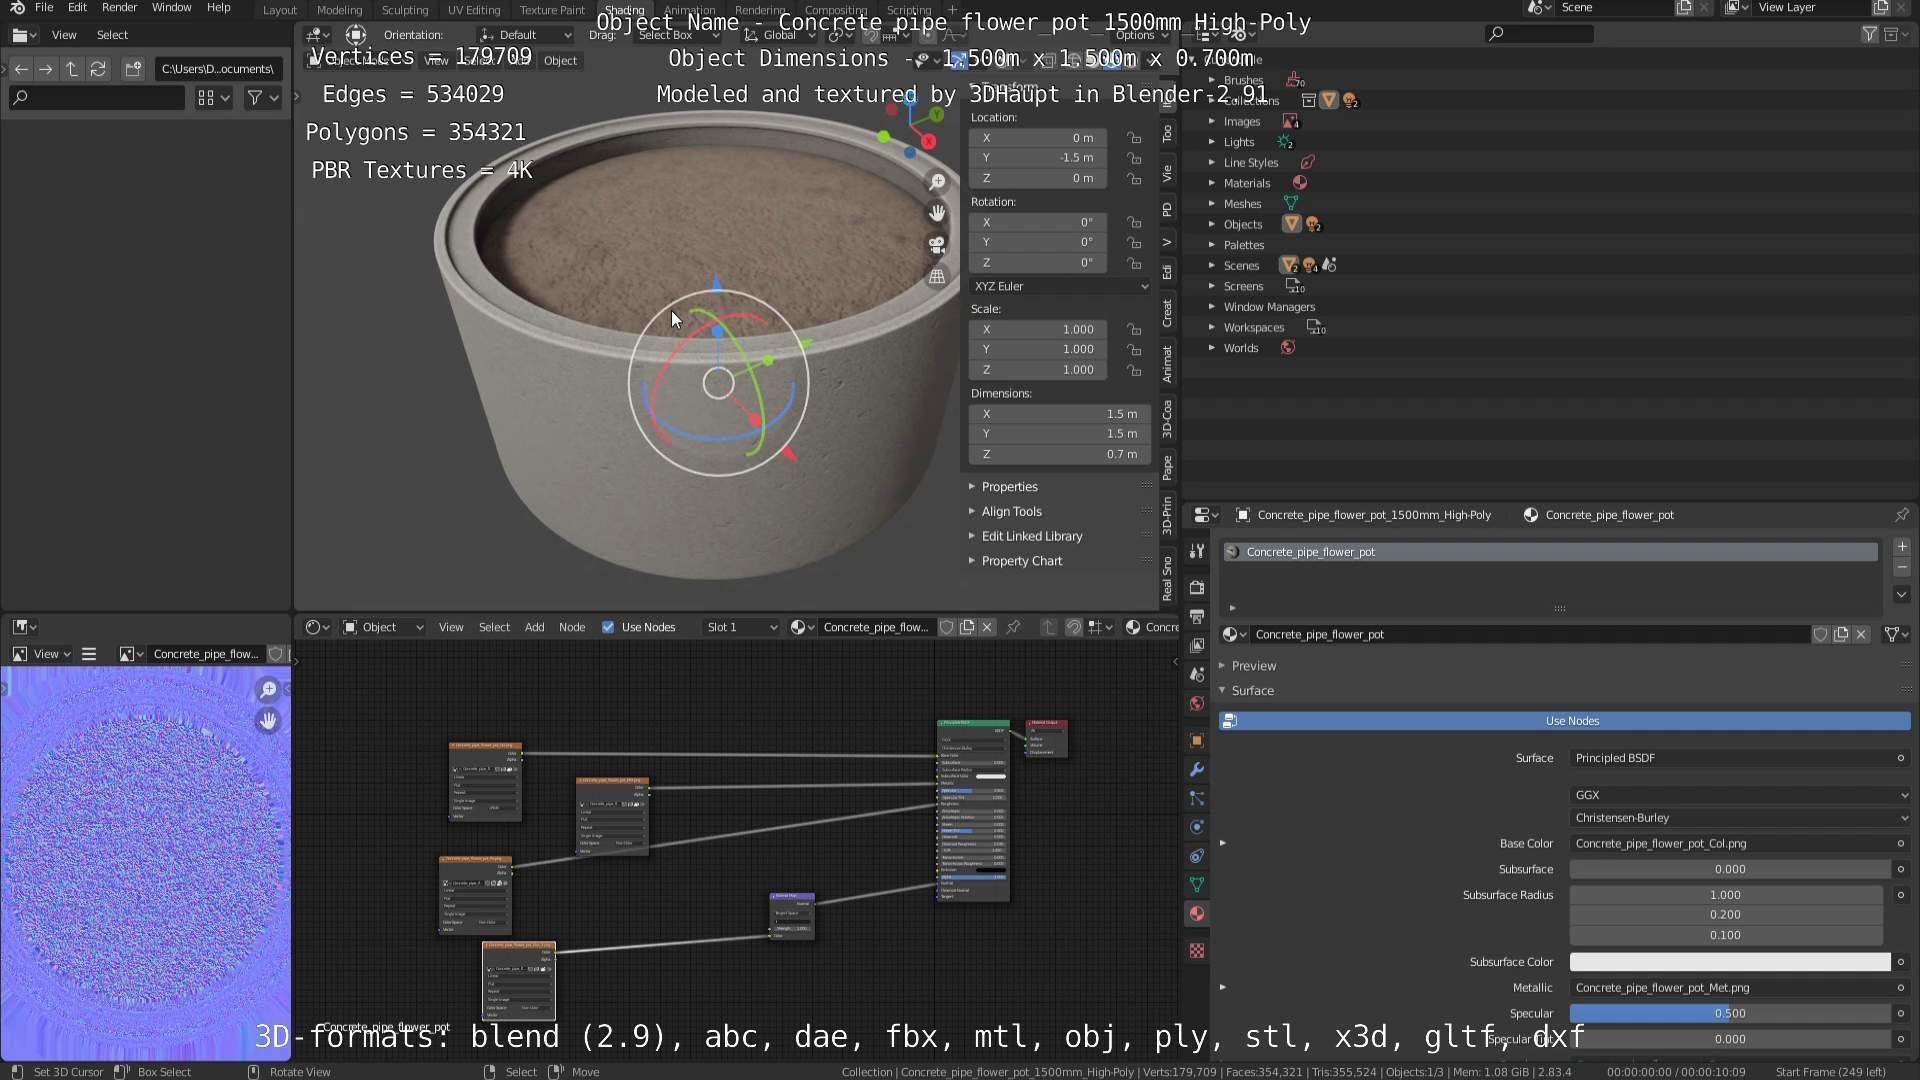Open the Render menu
The width and height of the screenshot is (1920, 1080).
pyautogui.click(x=119, y=8)
